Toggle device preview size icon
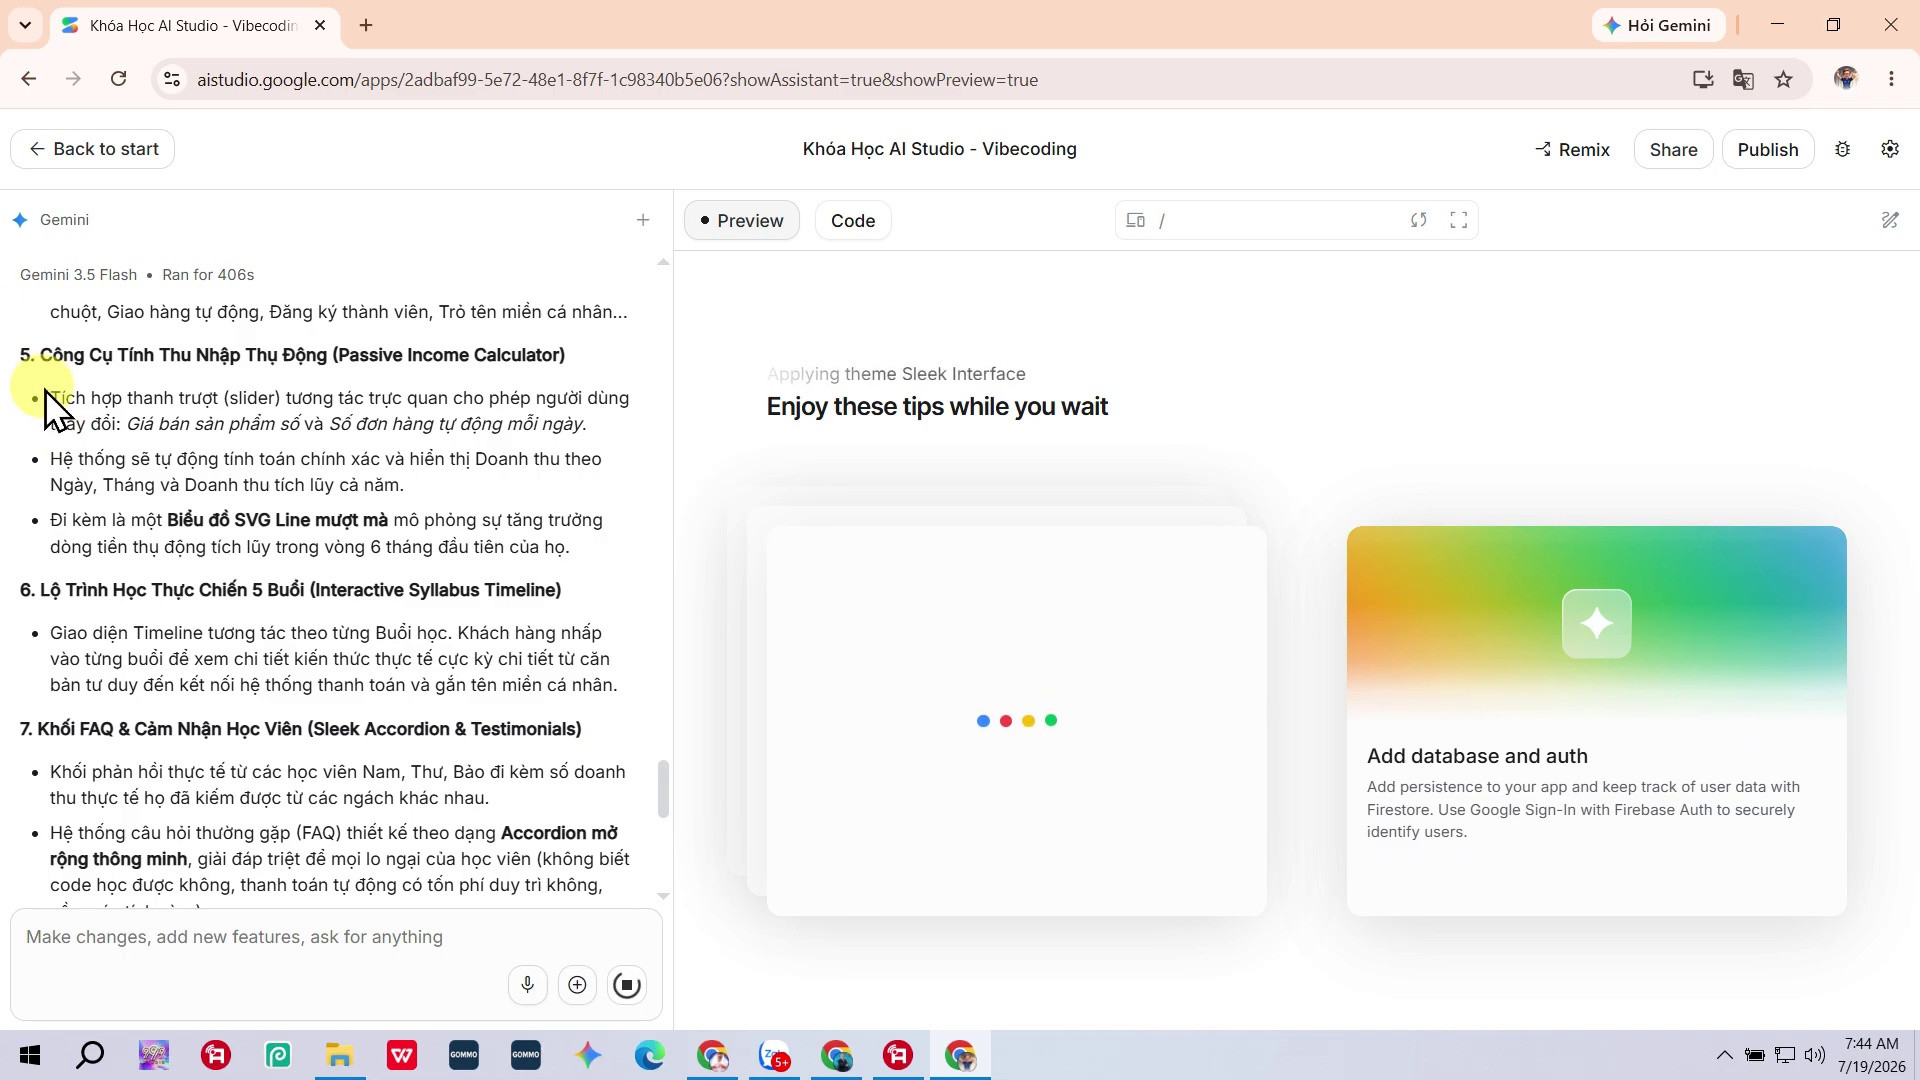1920x1080 pixels. coord(1135,220)
